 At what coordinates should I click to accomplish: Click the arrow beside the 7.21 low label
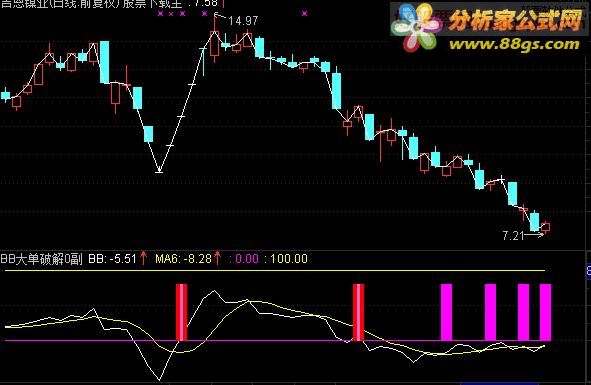pyautogui.click(x=534, y=235)
